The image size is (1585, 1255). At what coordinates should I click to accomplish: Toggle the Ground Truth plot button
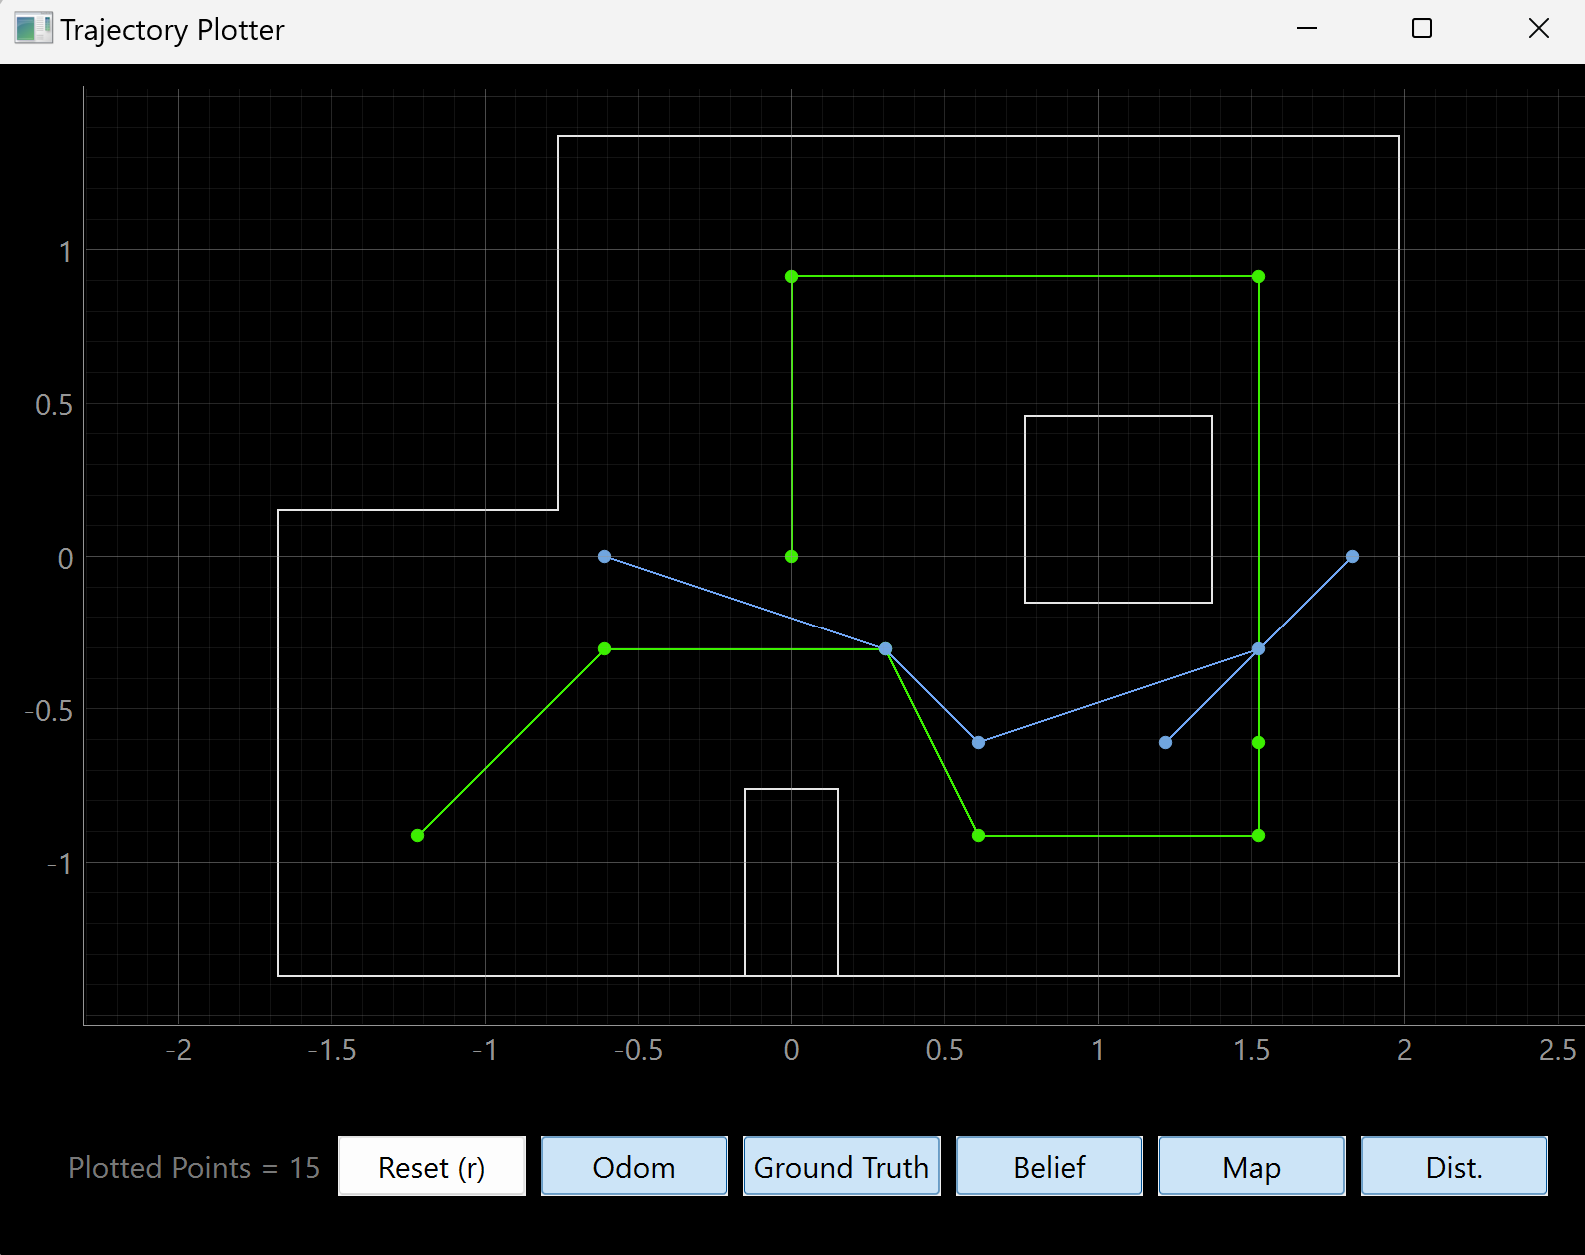pos(841,1166)
